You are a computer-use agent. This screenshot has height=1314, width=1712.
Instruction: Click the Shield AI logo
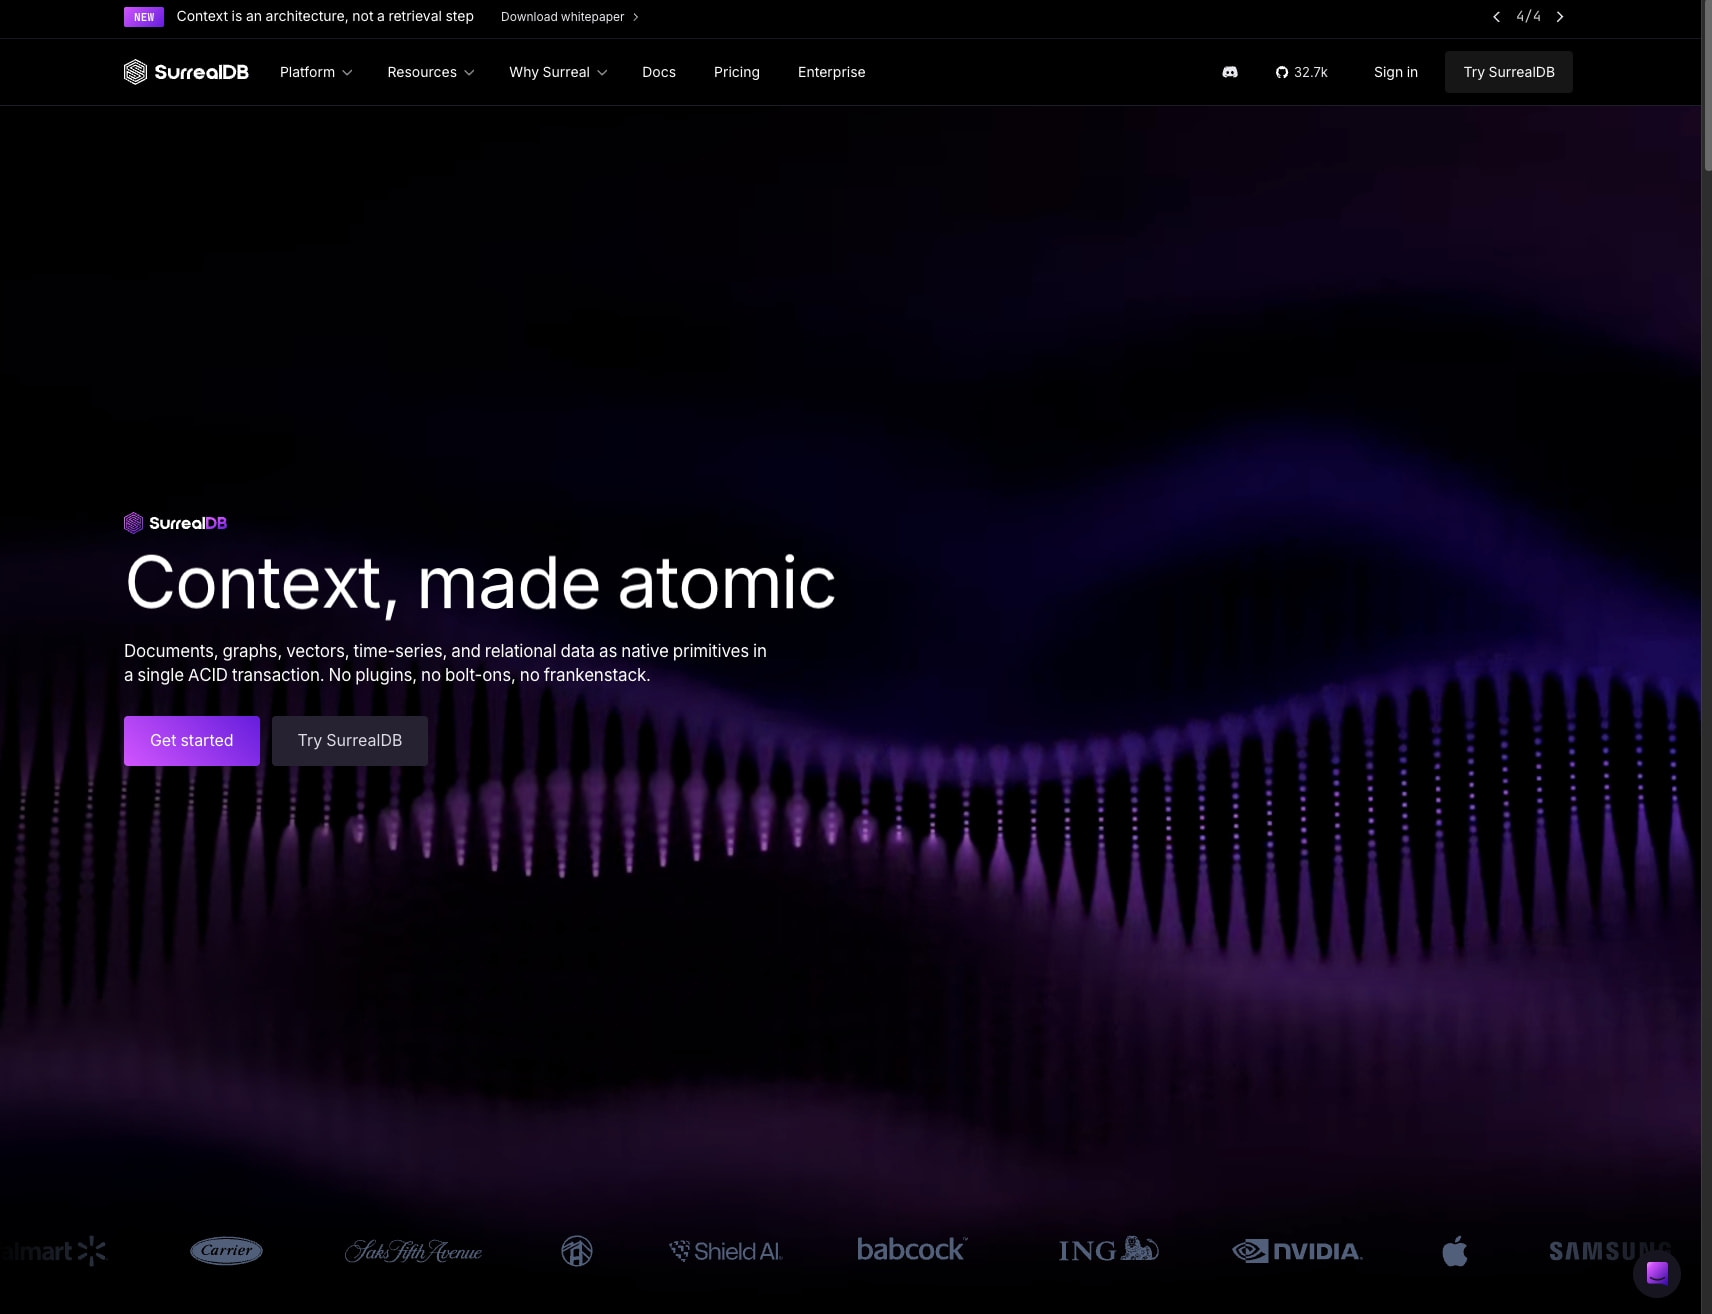725,1251
